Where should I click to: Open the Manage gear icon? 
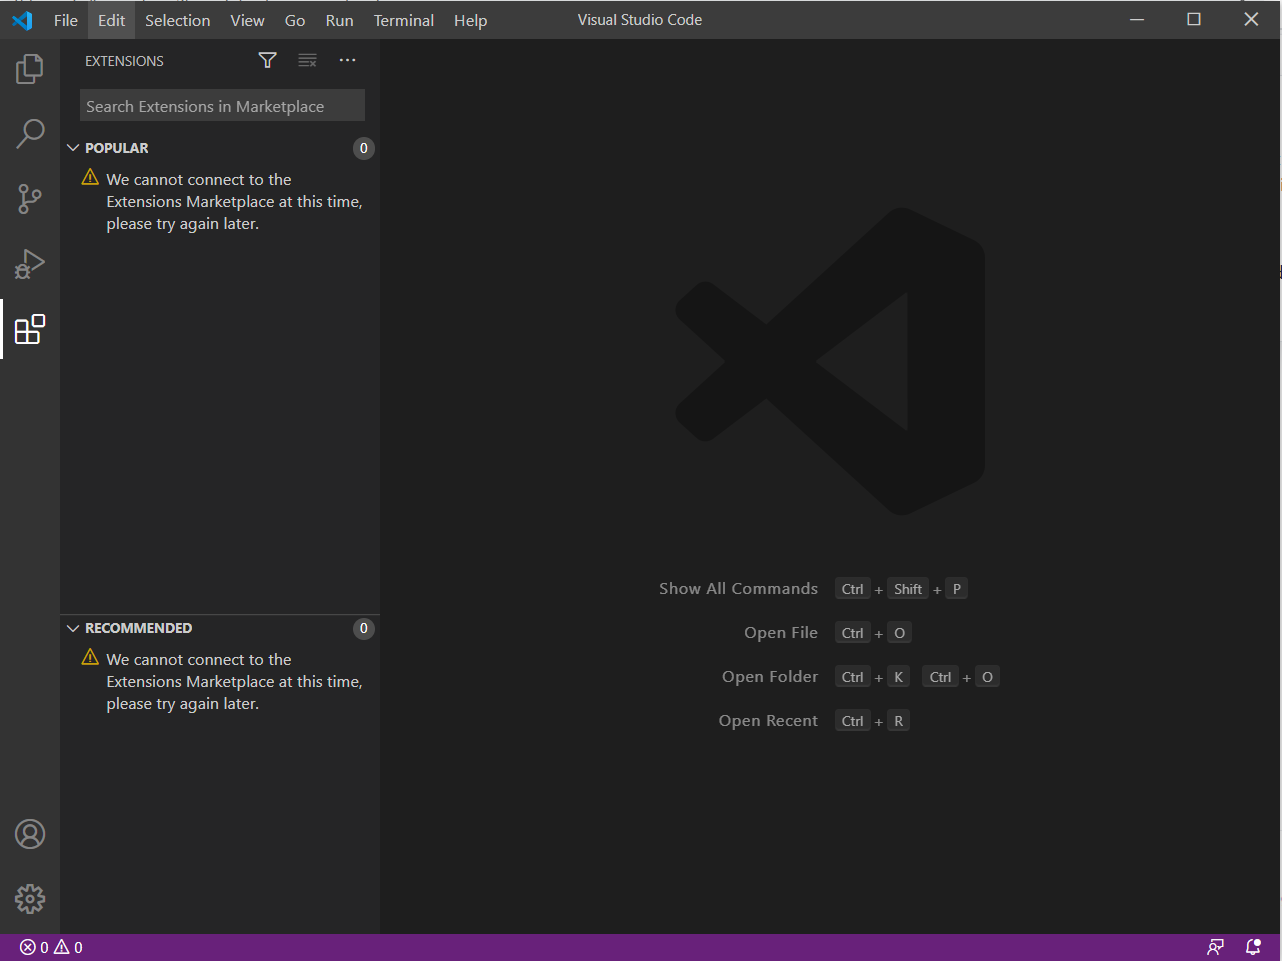tap(29, 899)
